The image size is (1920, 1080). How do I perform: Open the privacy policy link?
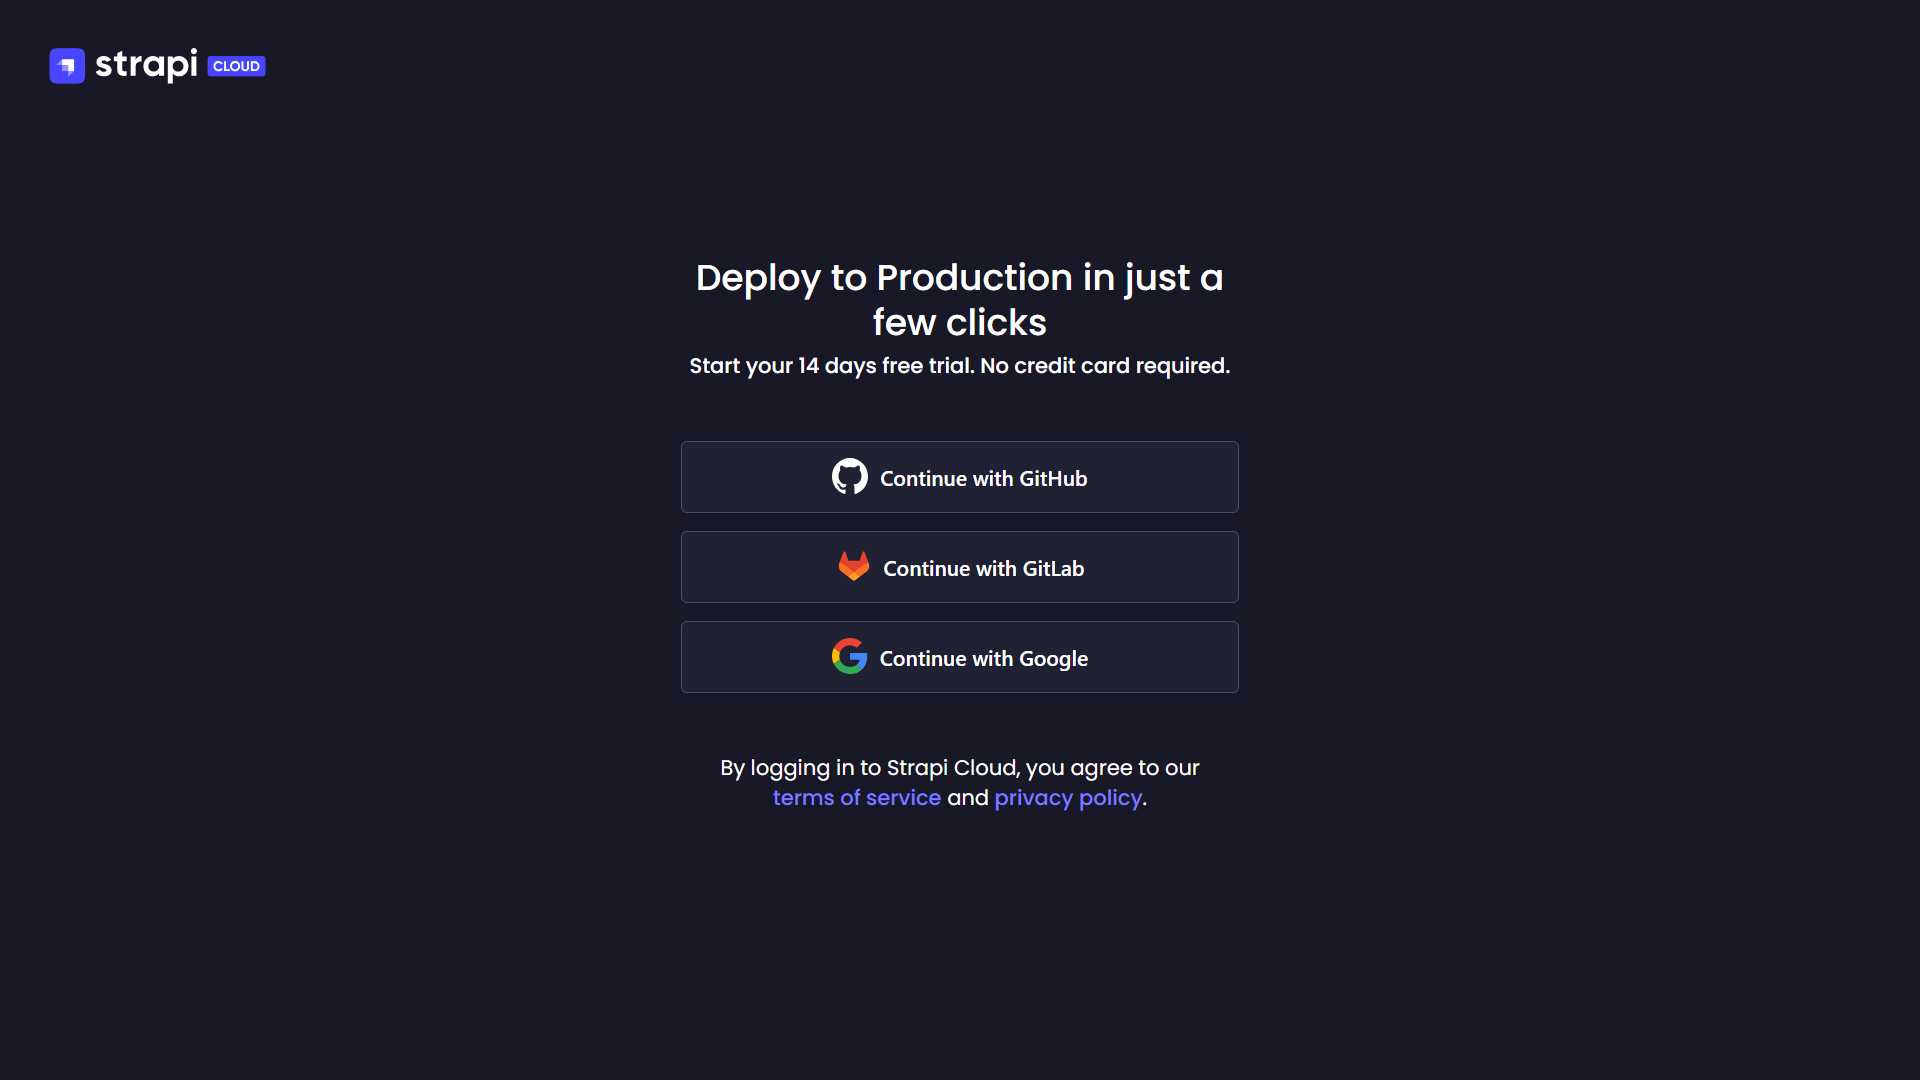tap(1068, 798)
